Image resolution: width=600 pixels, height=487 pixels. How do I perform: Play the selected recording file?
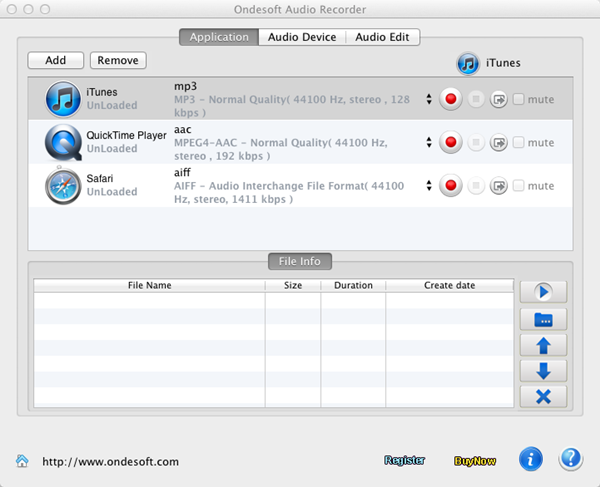(x=543, y=292)
